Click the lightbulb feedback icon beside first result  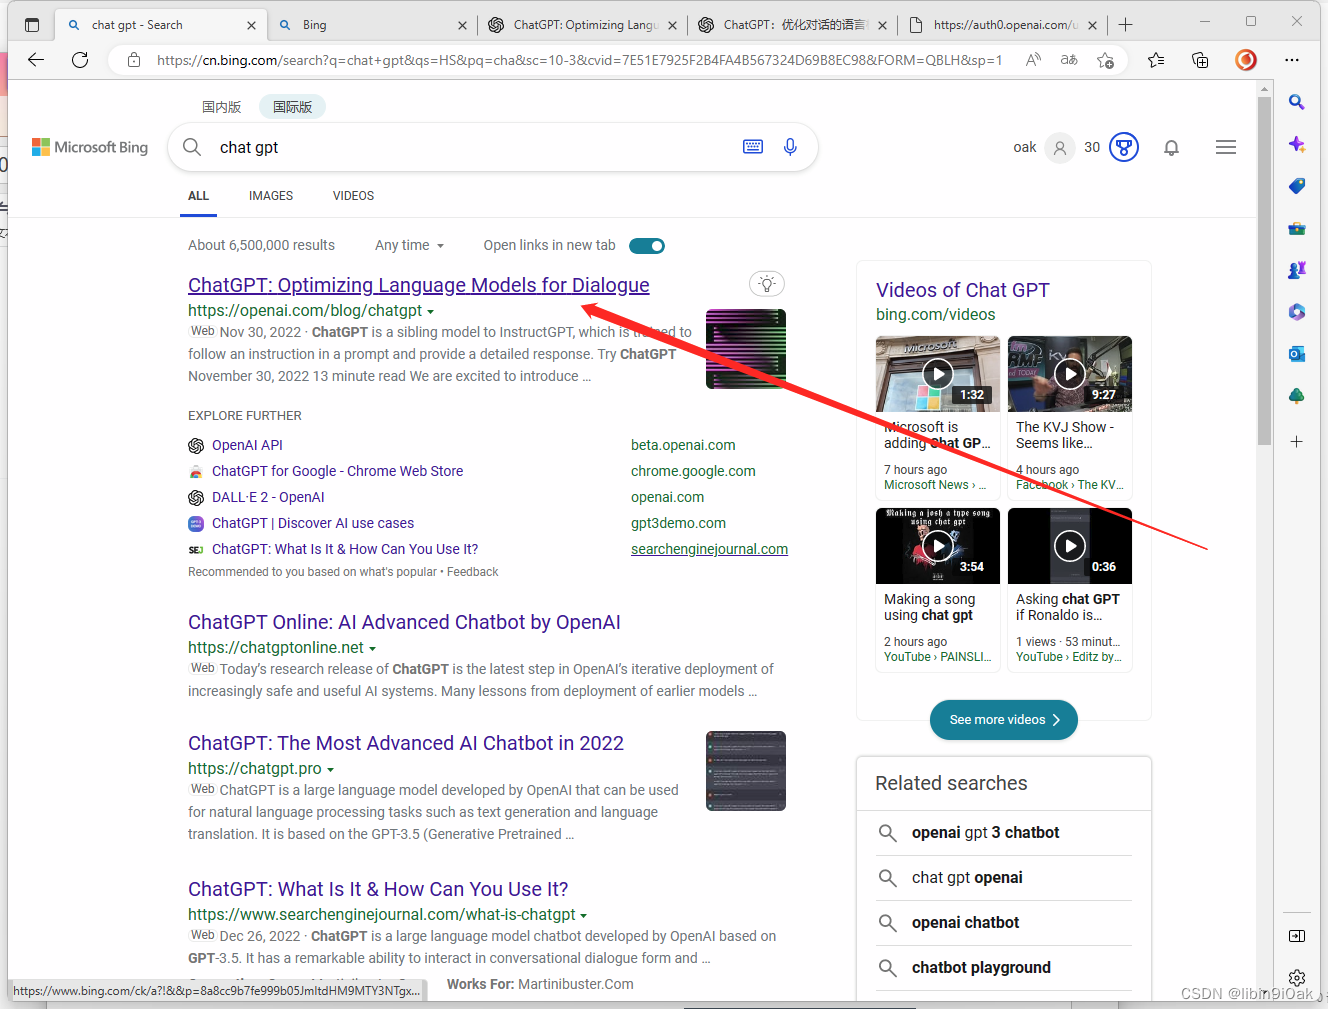(x=767, y=284)
